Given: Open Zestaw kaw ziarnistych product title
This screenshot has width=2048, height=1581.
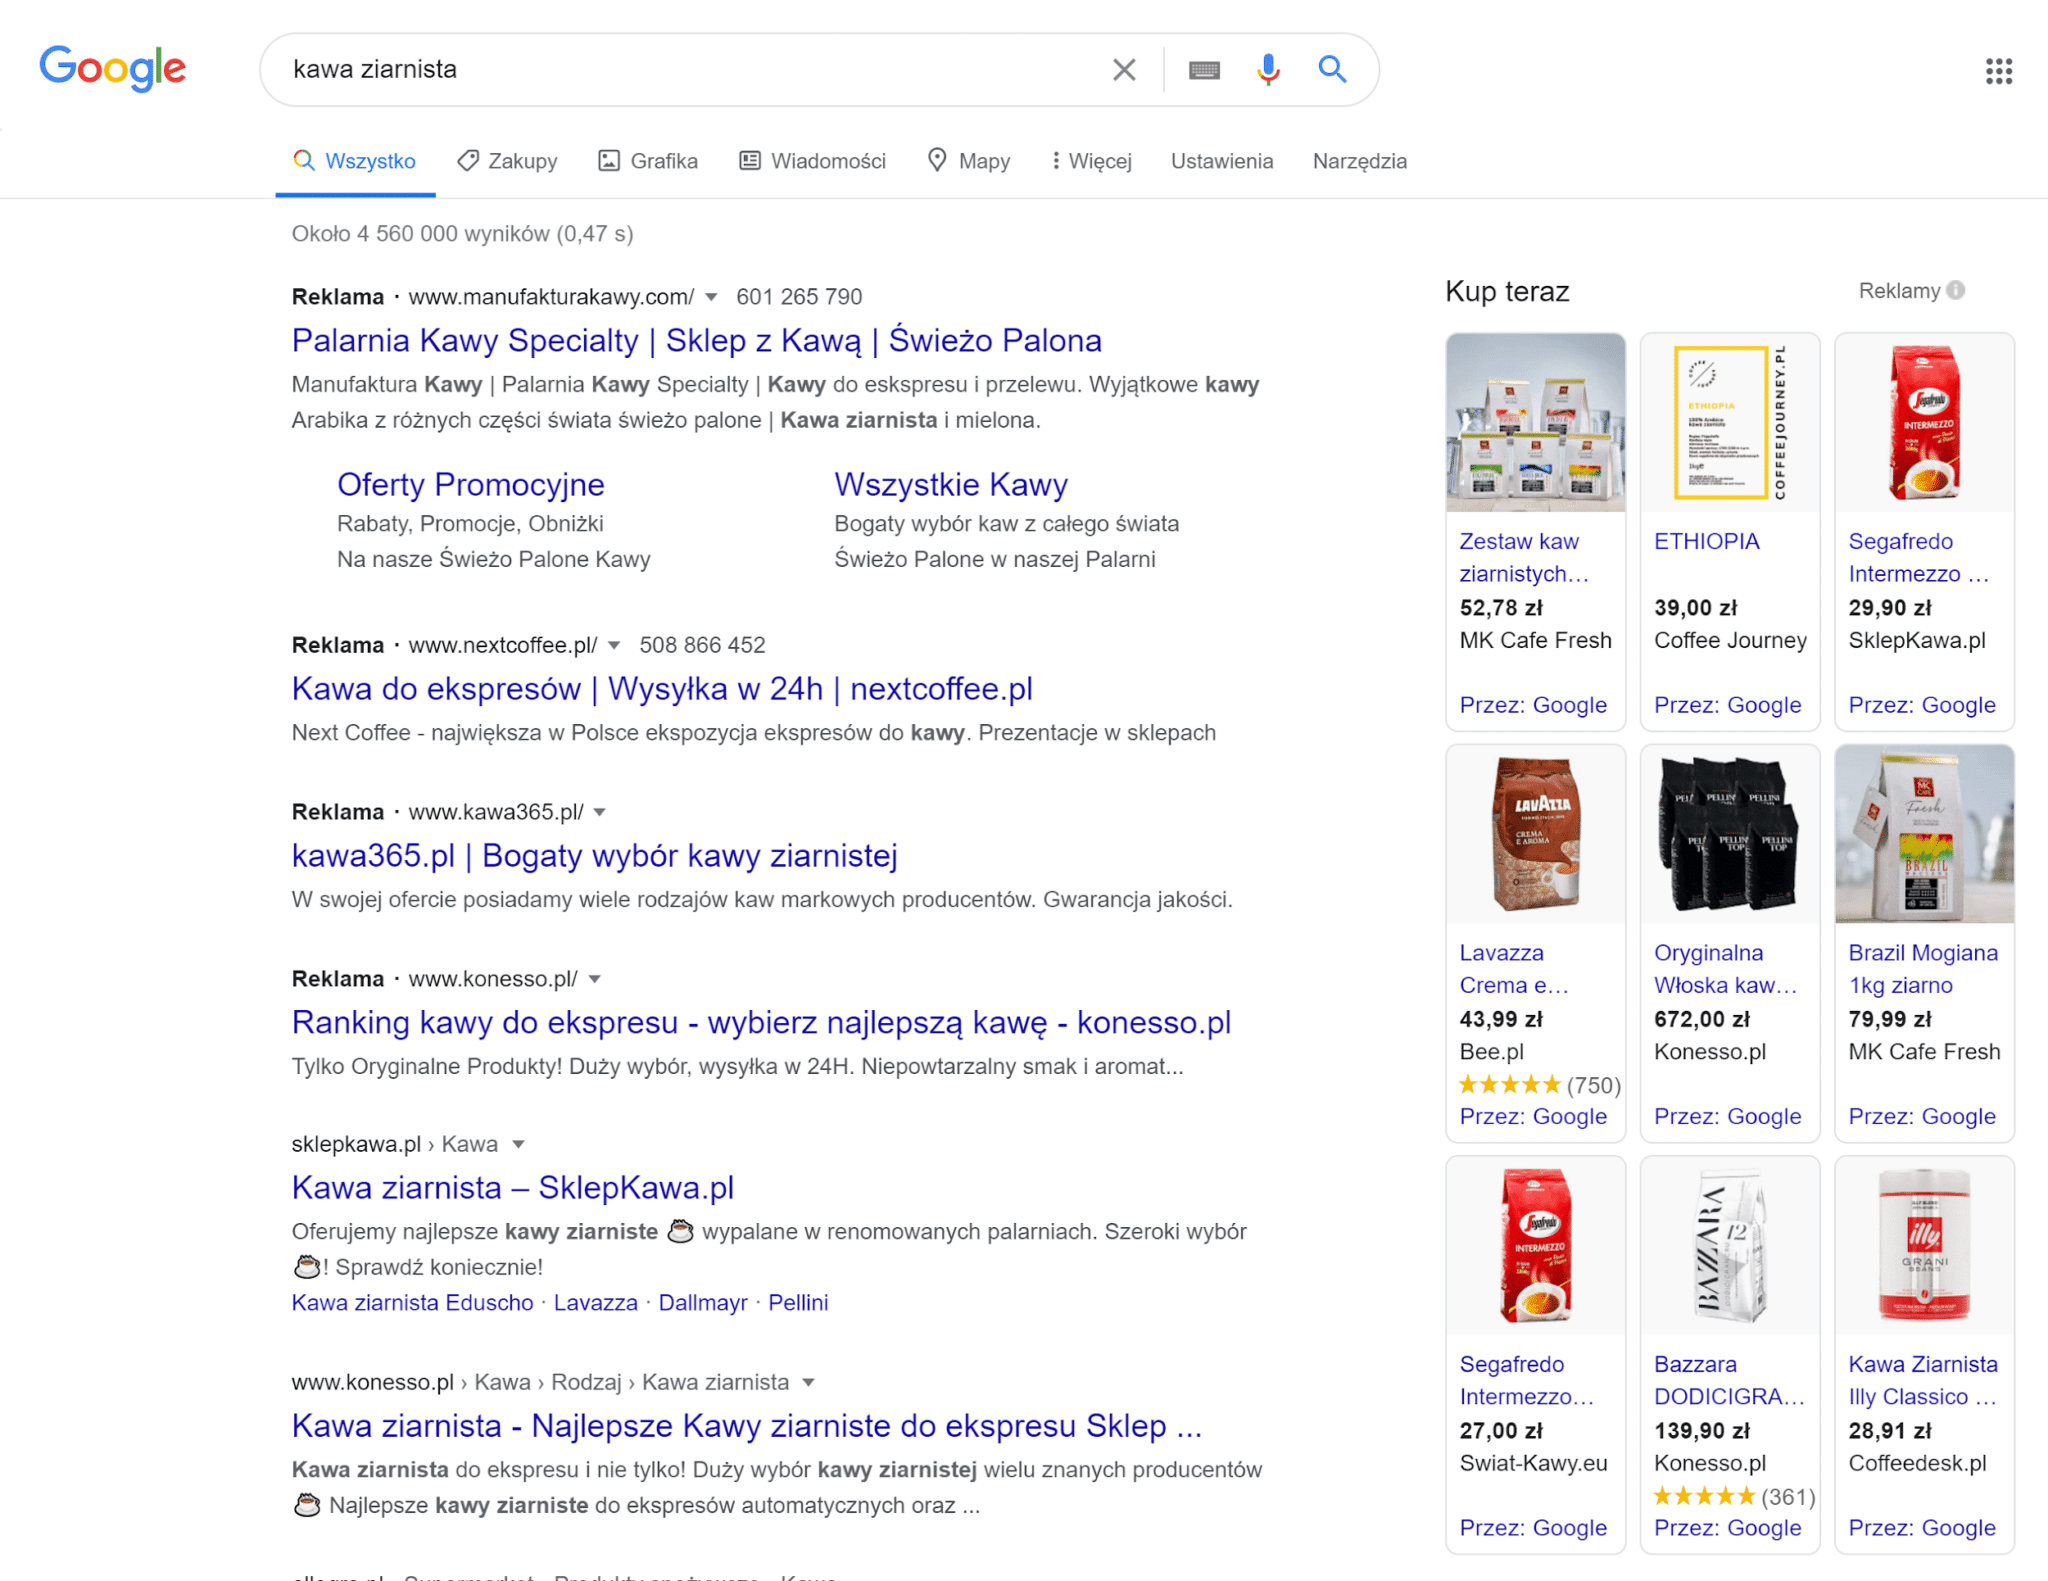Looking at the screenshot, I should point(1523,558).
